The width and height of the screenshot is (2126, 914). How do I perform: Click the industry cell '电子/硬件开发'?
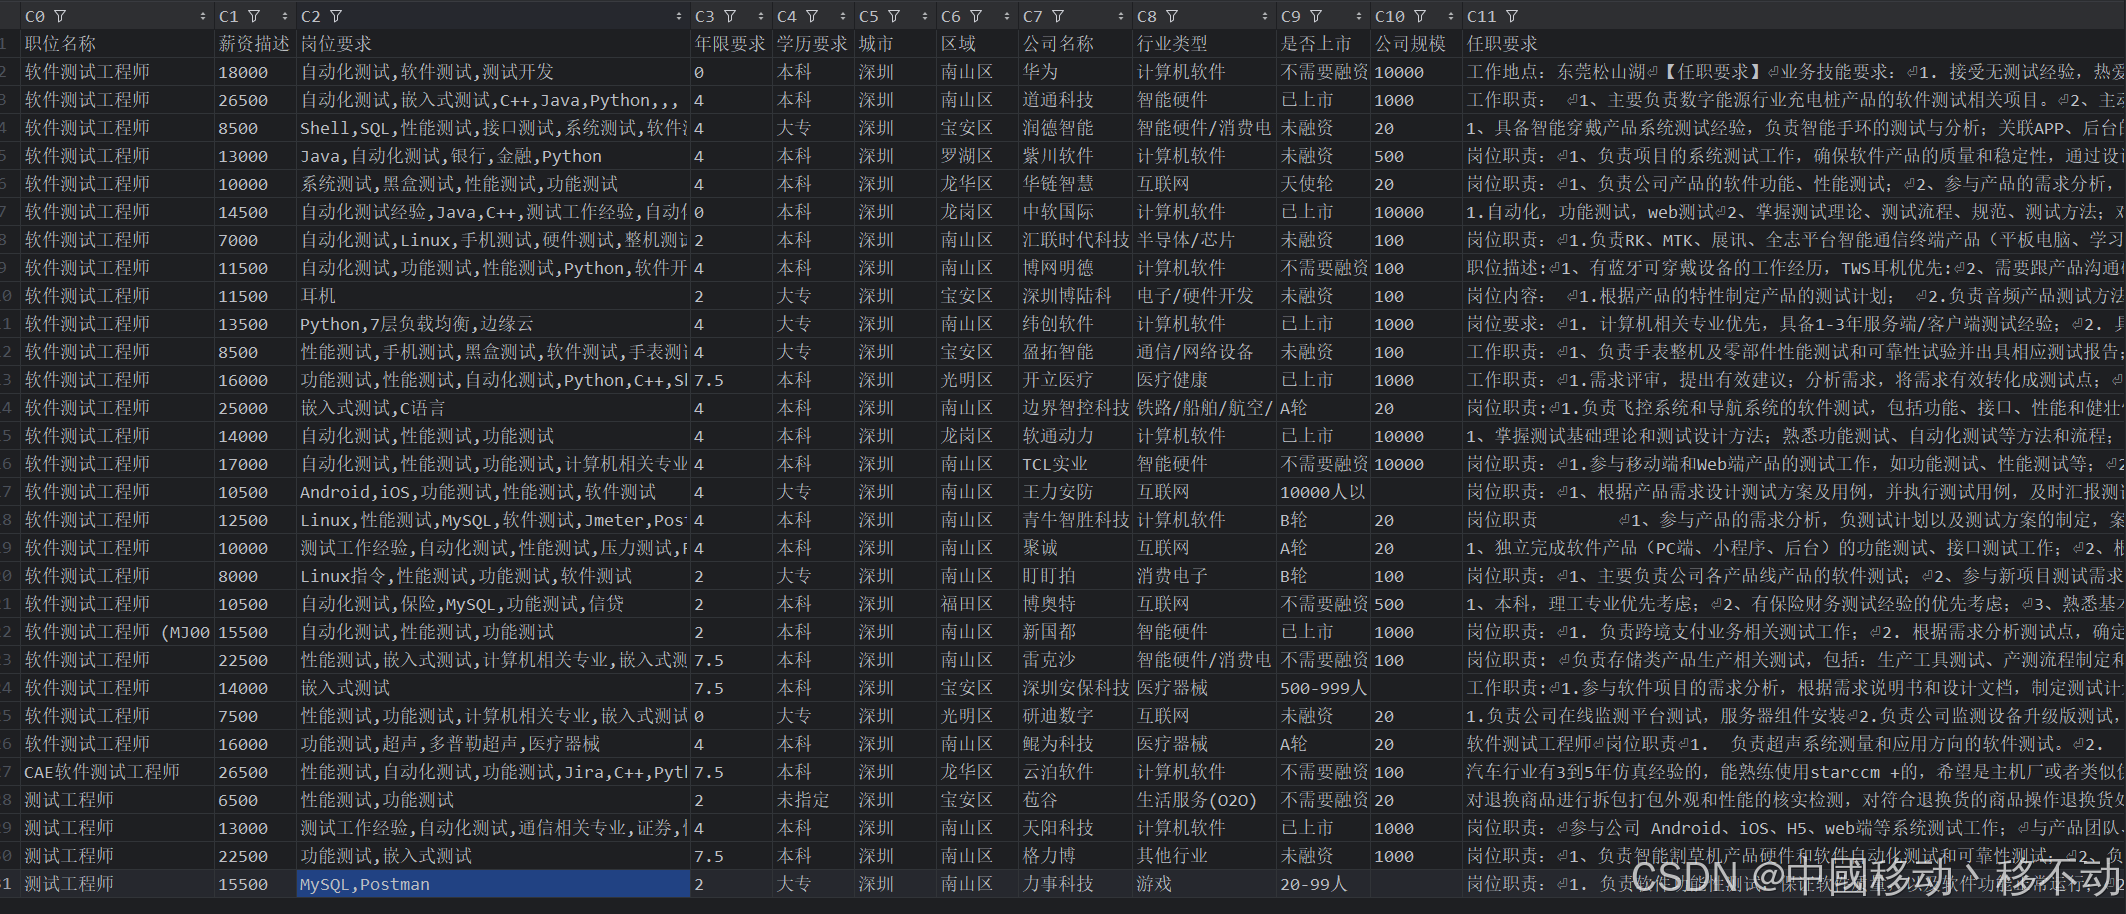[1195, 296]
